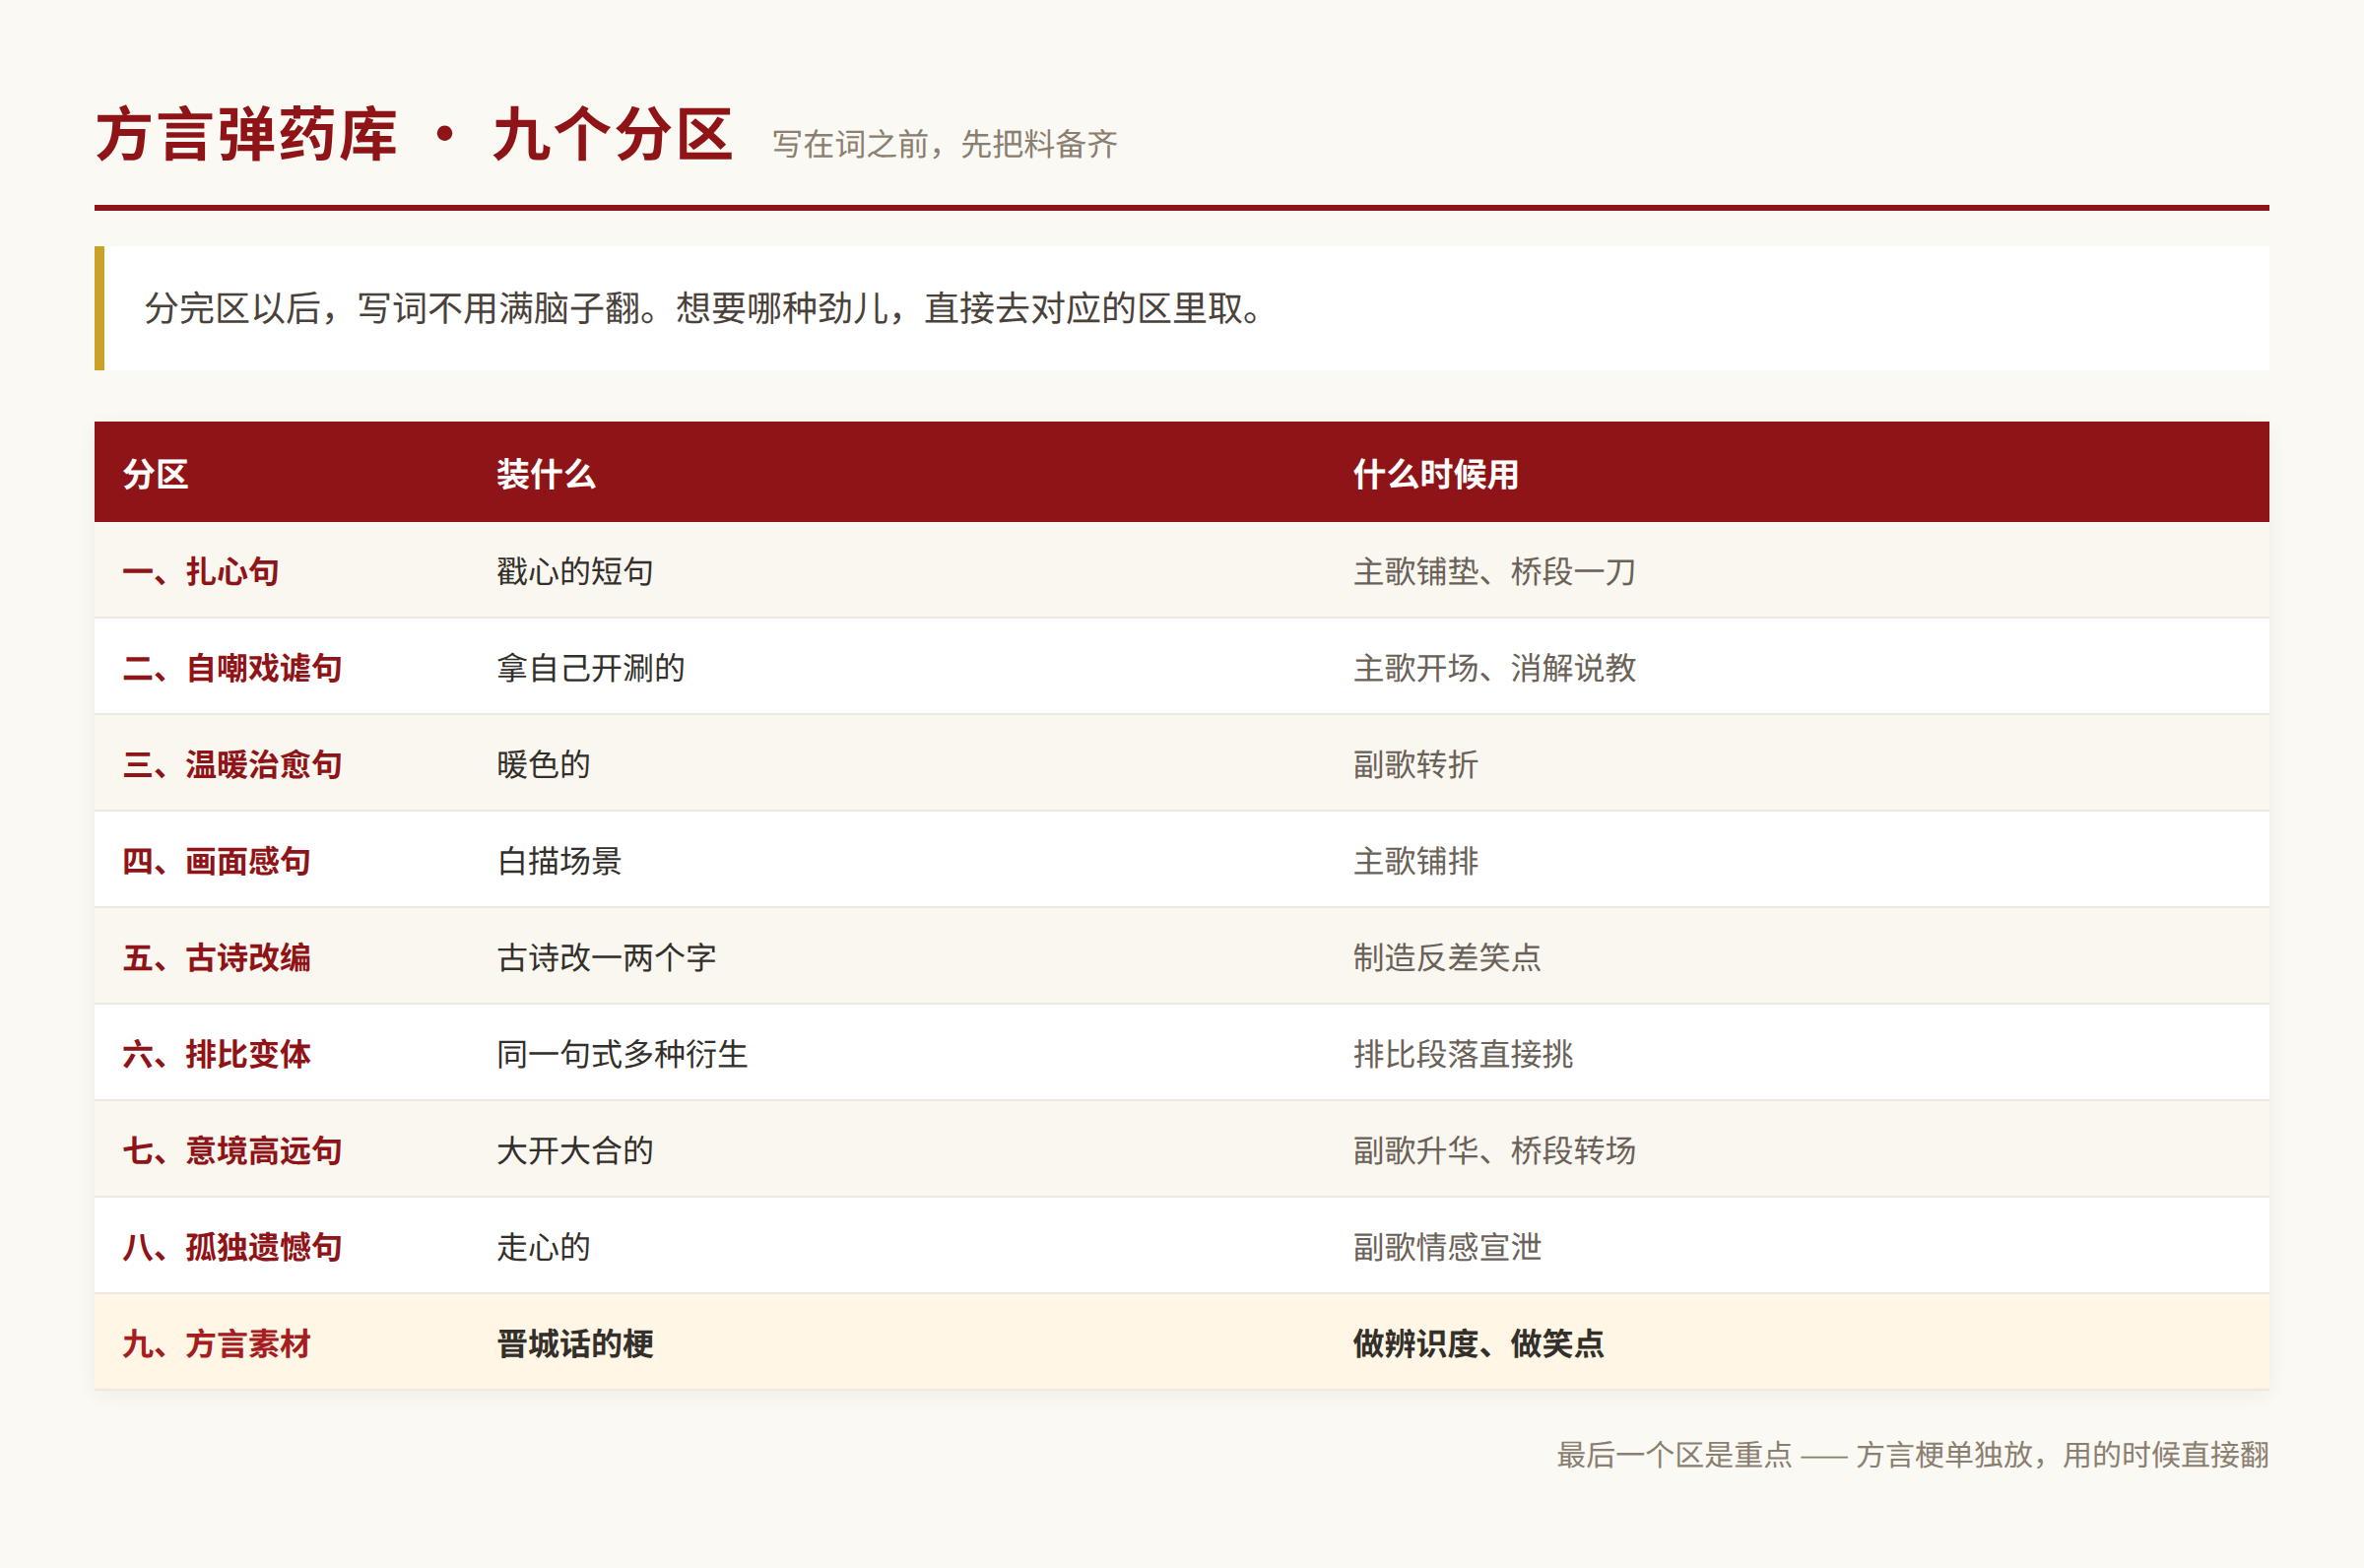Click the bold cell 晋城话的梗
2364x1568 pixels.
tap(575, 1343)
